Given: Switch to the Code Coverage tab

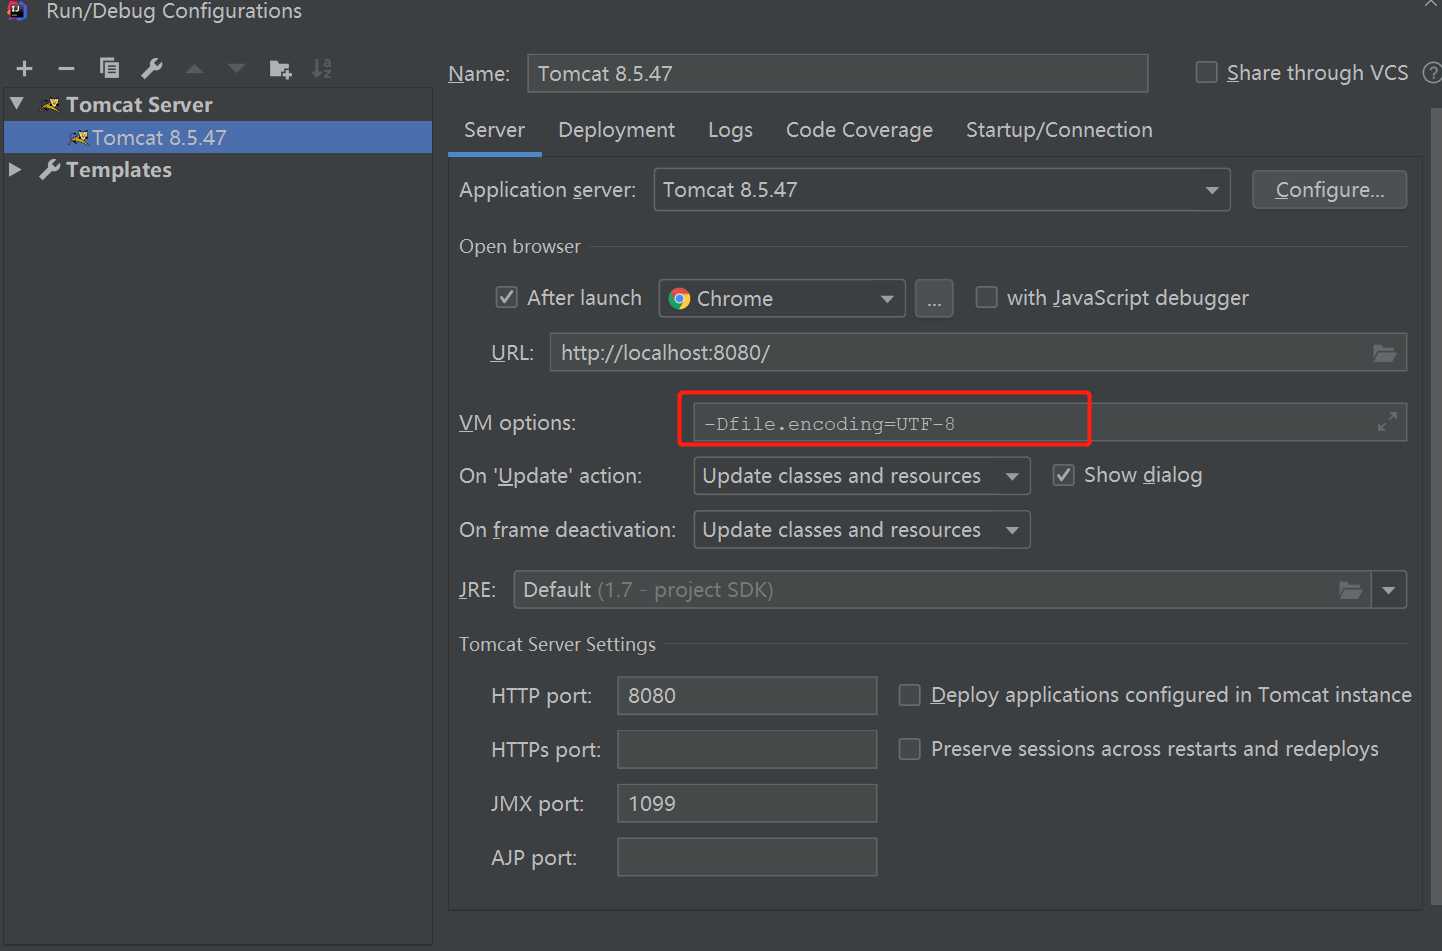Looking at the screenshot, I should click(859, 130).
